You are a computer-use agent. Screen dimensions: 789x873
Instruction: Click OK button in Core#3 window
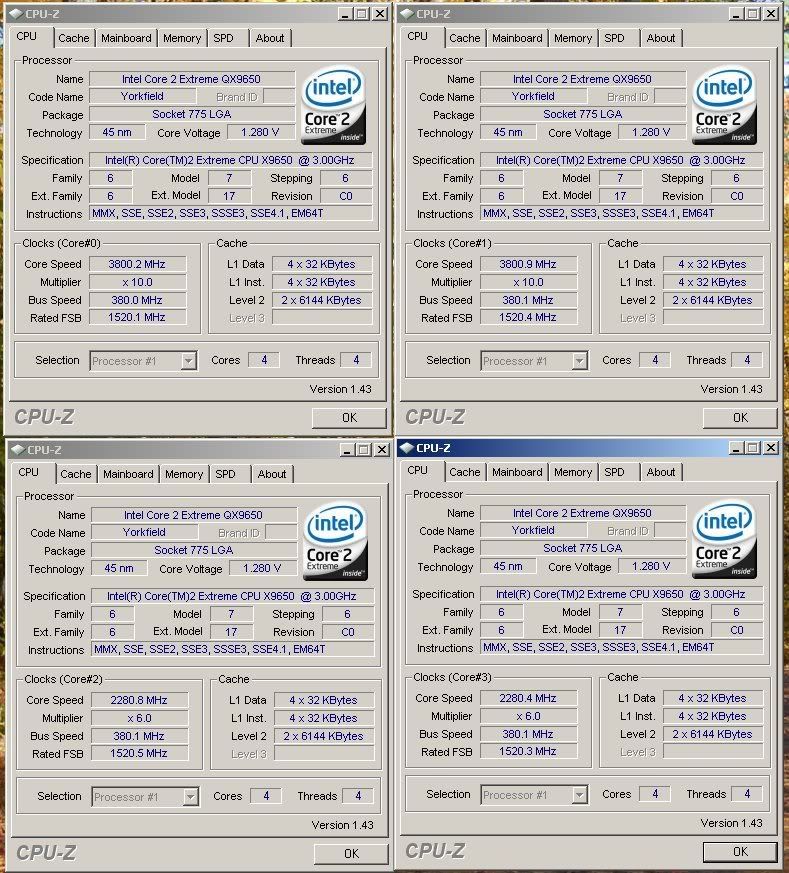[740, 851]
